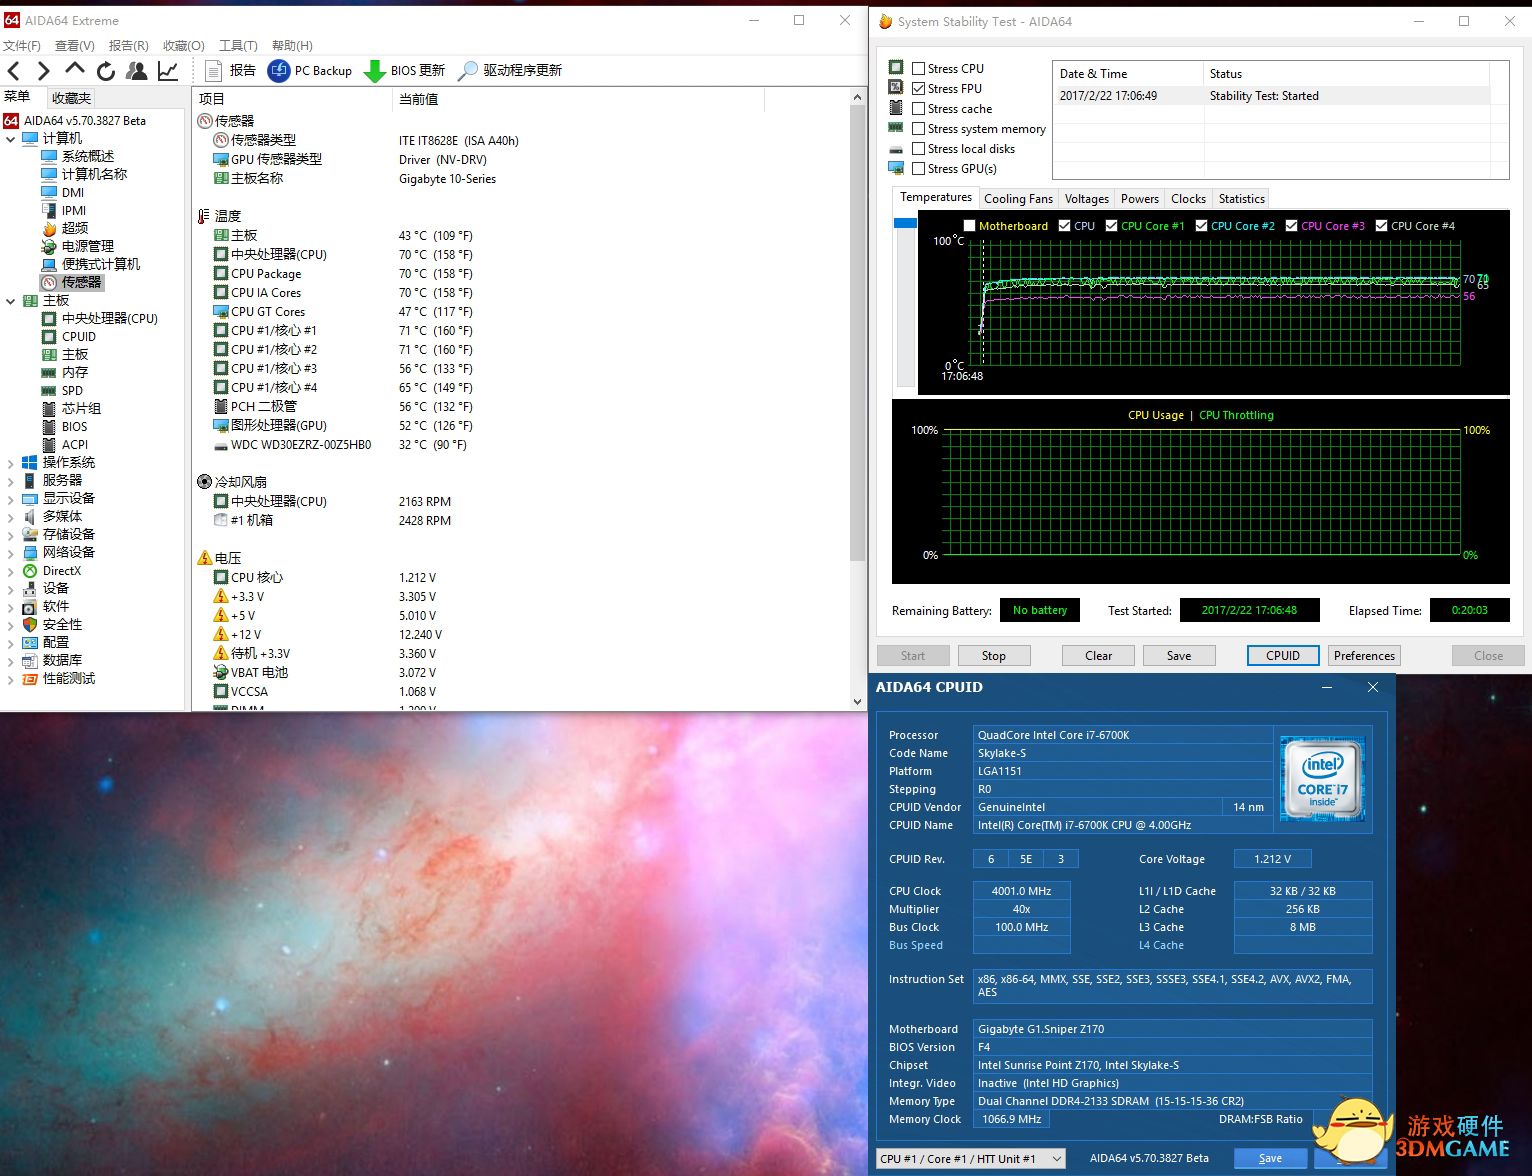1532x1176 pixels.
Task: Expand the 存储设备 storage devices node
Action: click(x=10, y=535)
